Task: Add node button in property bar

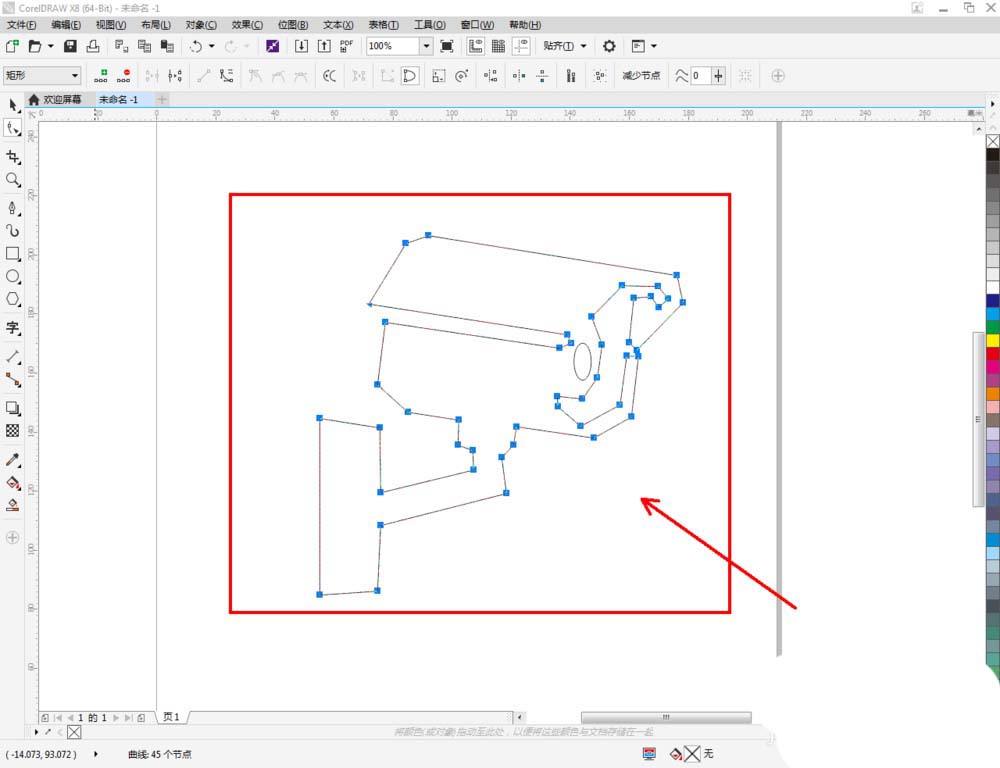Action: pos(101,76)
